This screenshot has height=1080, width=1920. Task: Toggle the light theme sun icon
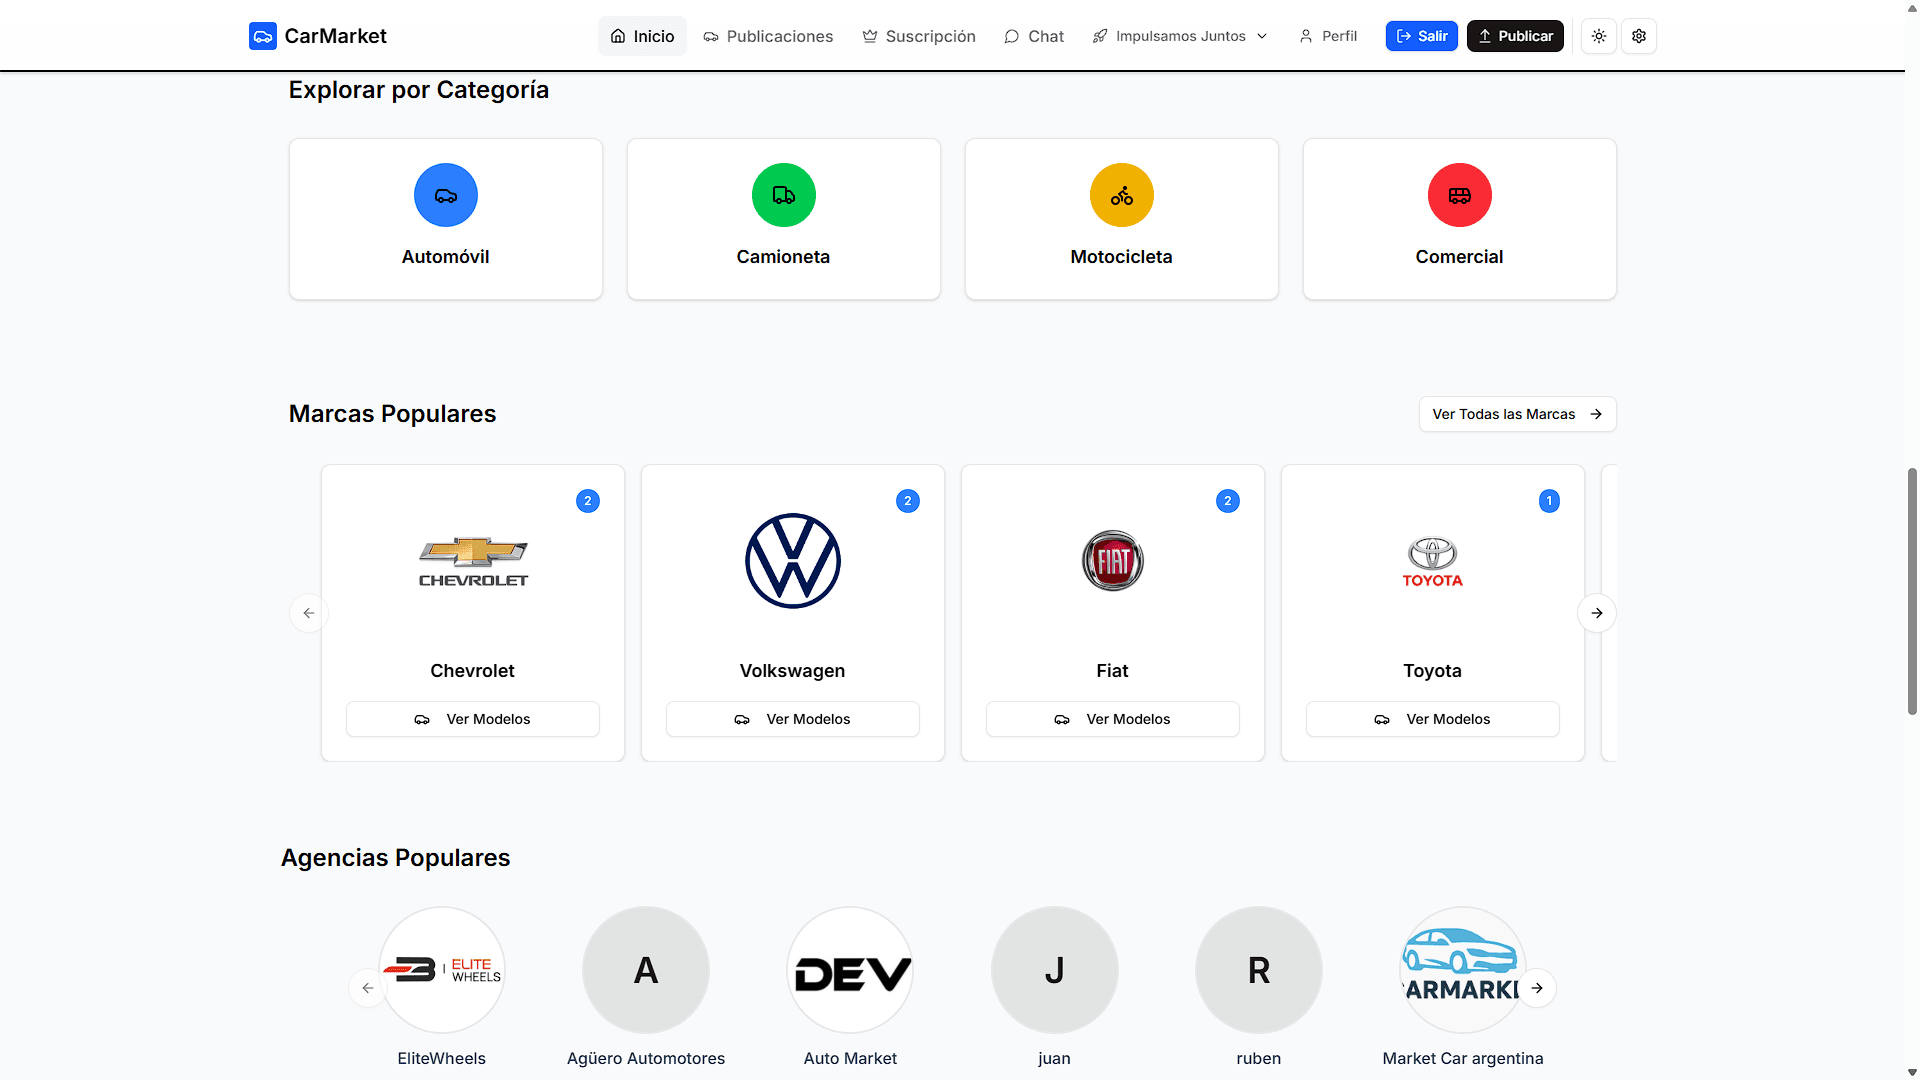[1599, 36]
